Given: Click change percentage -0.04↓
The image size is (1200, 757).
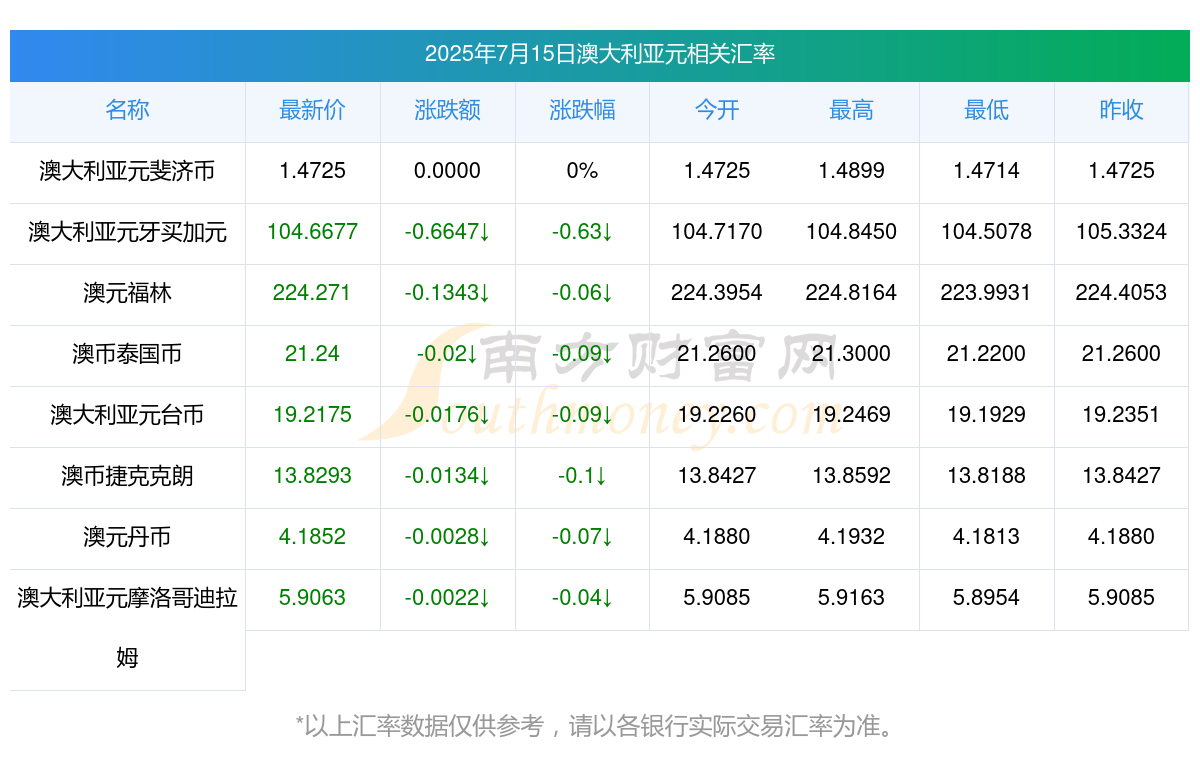Looking at the screenshot, I should pos(582,598).
